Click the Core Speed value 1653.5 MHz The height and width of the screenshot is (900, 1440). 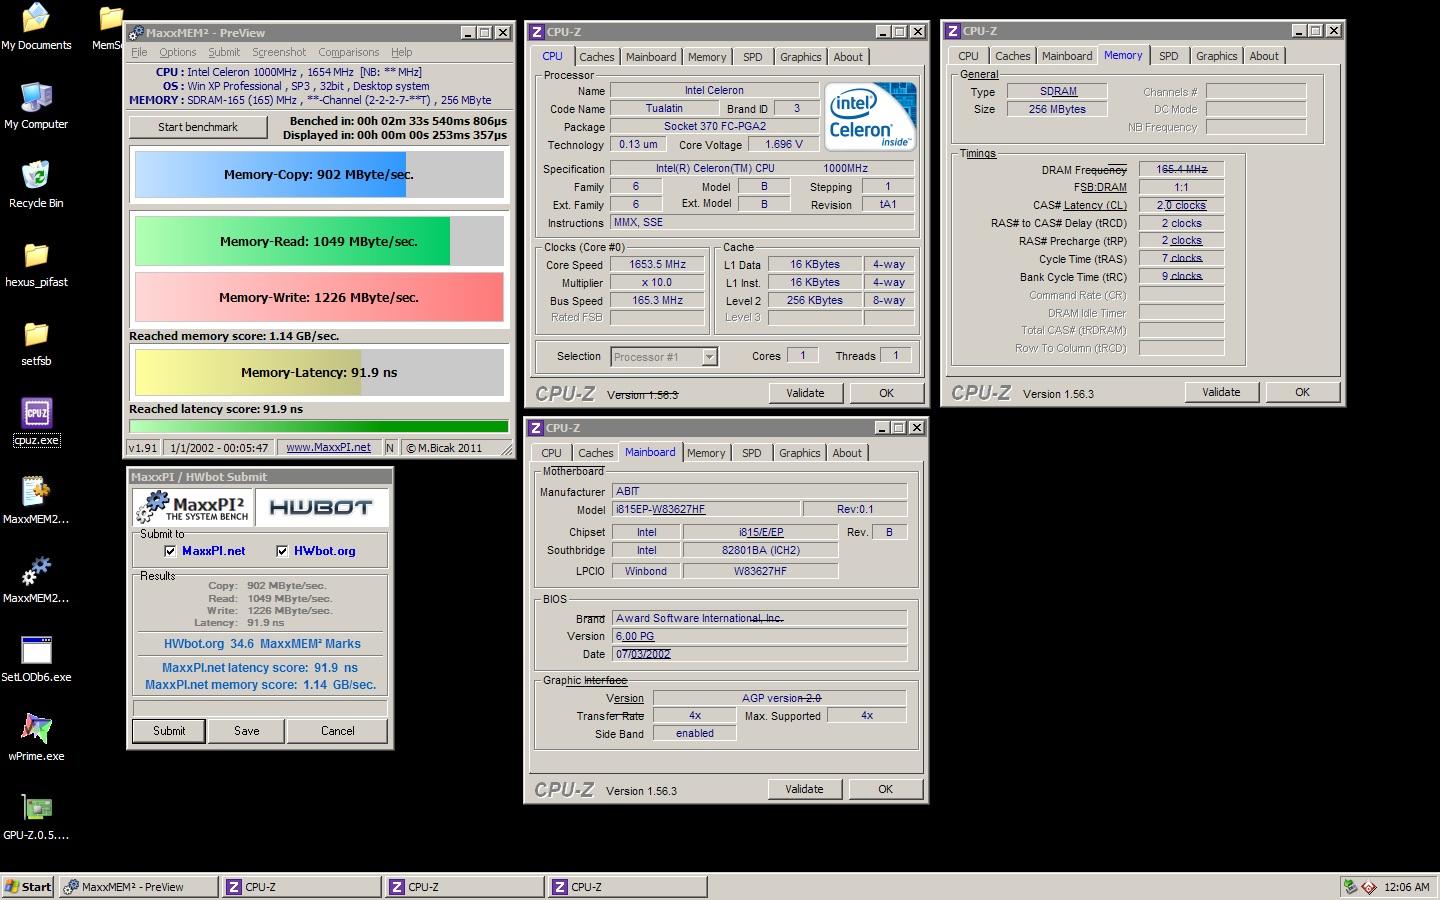(x=657, y=265)
